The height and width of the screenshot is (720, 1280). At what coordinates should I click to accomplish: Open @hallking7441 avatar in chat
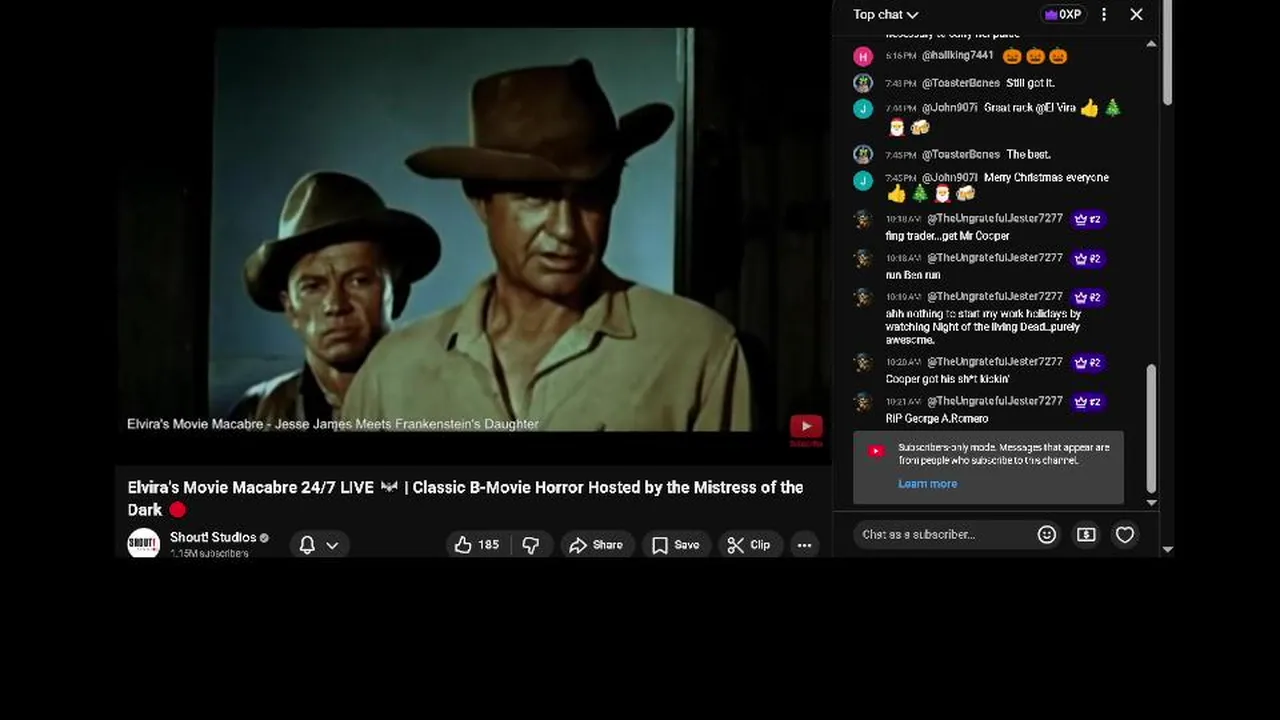(863, 56)
